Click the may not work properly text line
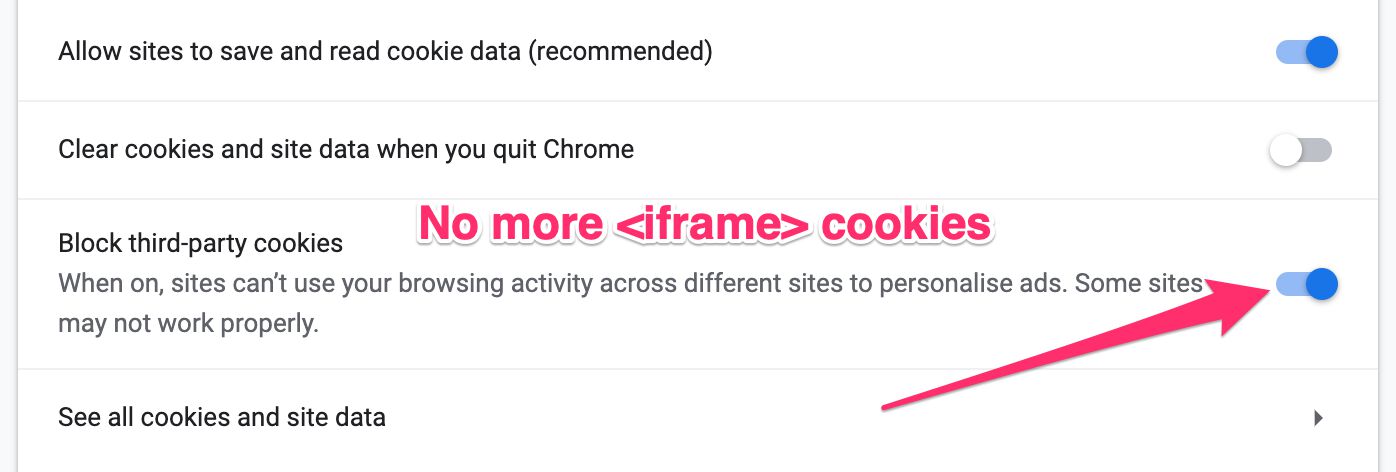The image size is (1396, 472). click(x=188, y=325)
